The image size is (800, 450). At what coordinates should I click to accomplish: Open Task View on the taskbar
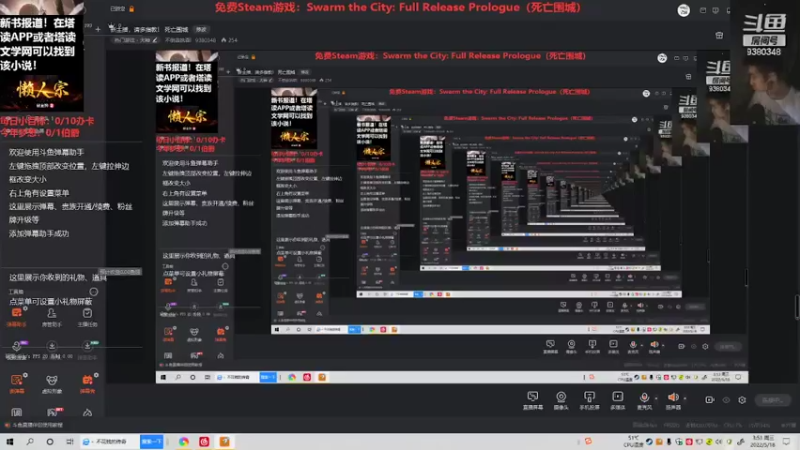pos(69,442)
